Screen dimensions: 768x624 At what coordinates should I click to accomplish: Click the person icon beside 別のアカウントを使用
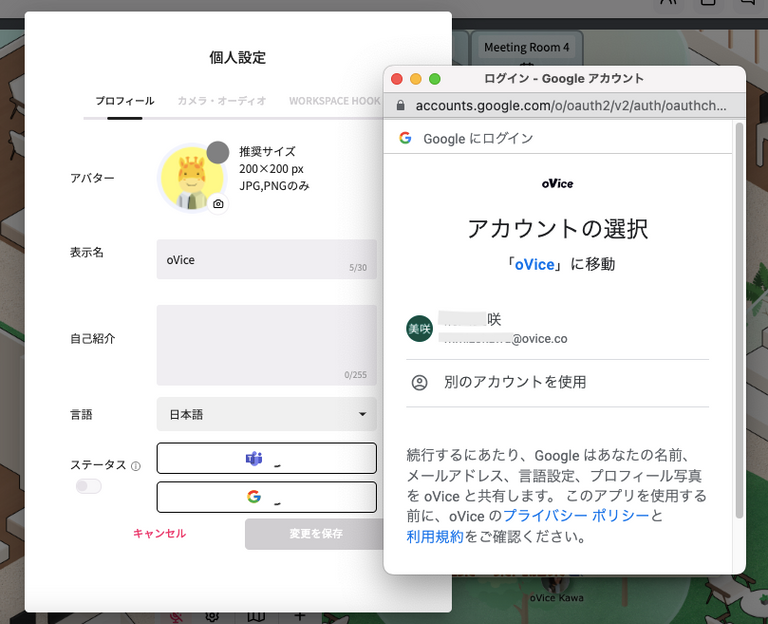pyautogui.click(x=419, y=383)
